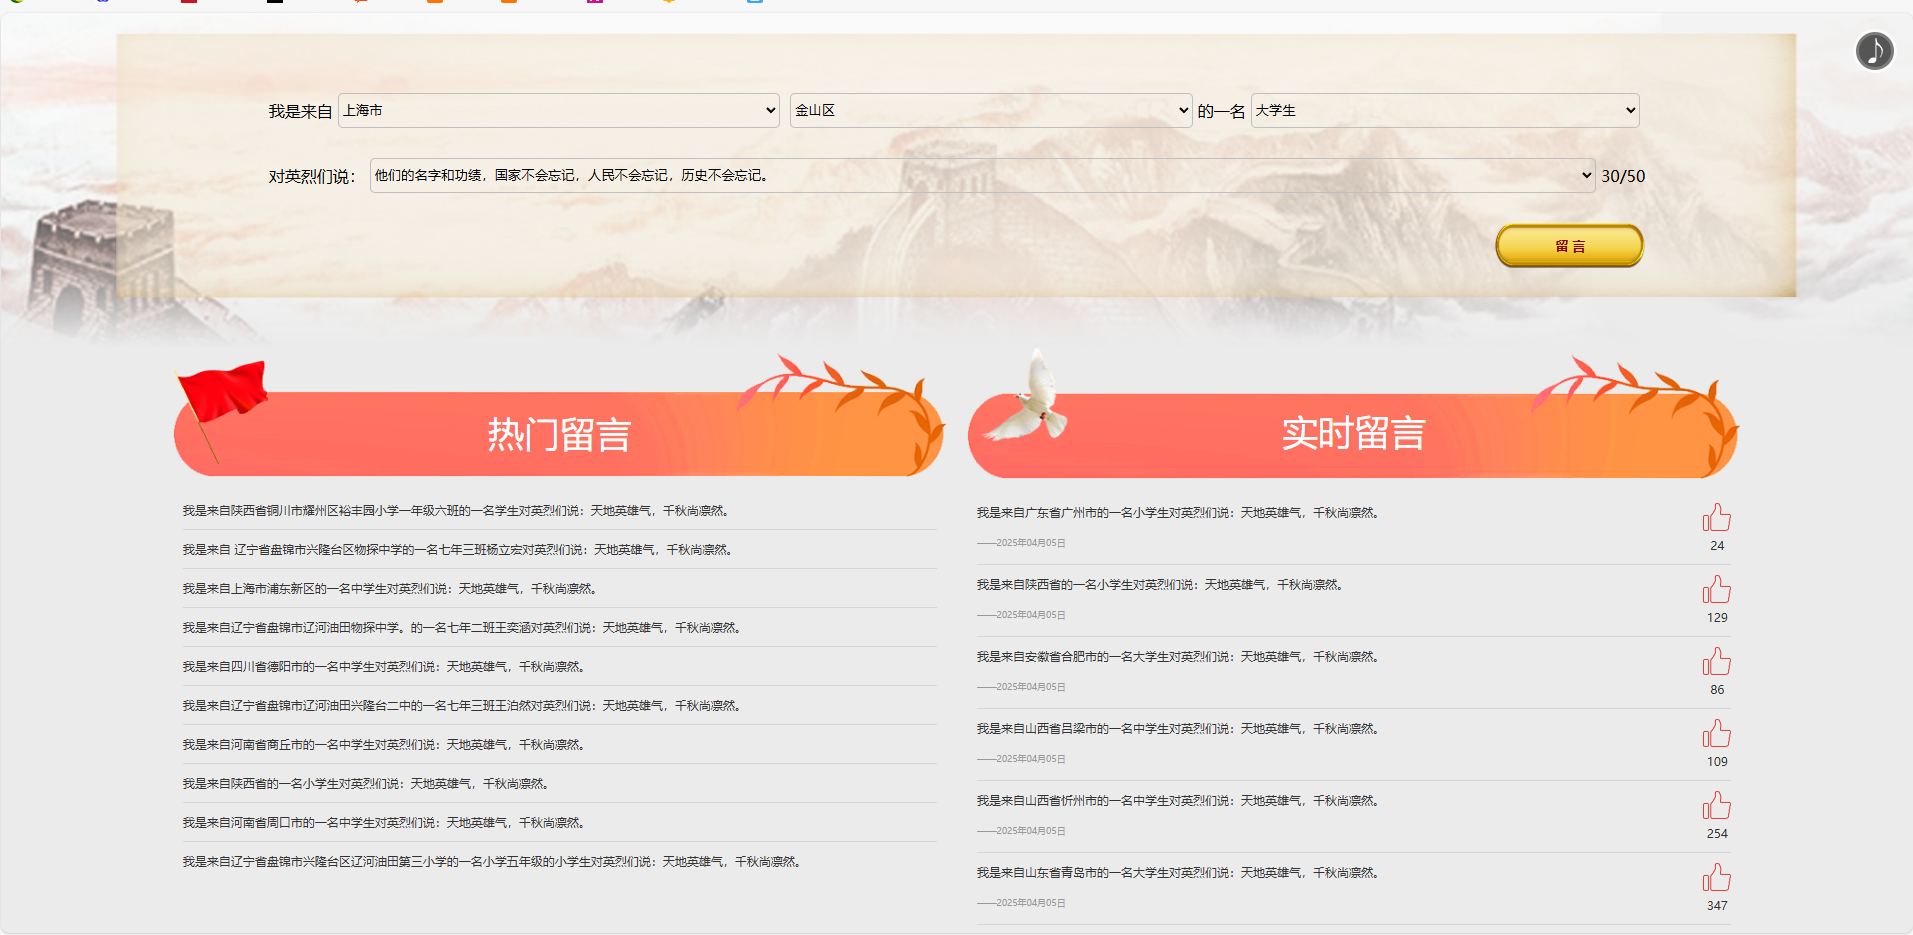The height and width of the screenshot is (935, 1913).
Task: Expand the identity dropdown showing 大学生
Action: click(x=1444, y=110)
